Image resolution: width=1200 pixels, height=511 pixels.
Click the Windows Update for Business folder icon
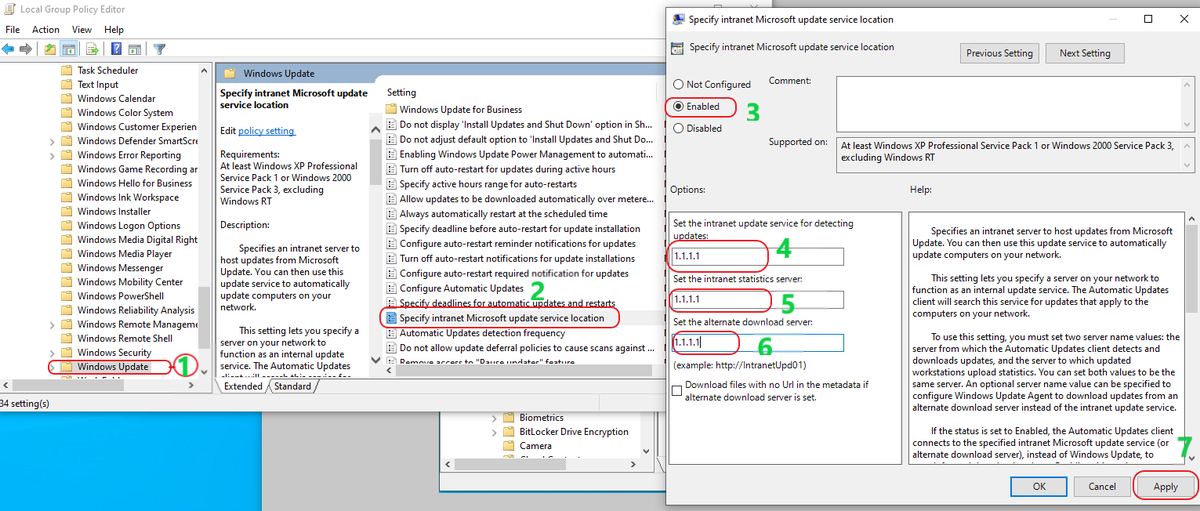tap(391, 109)
